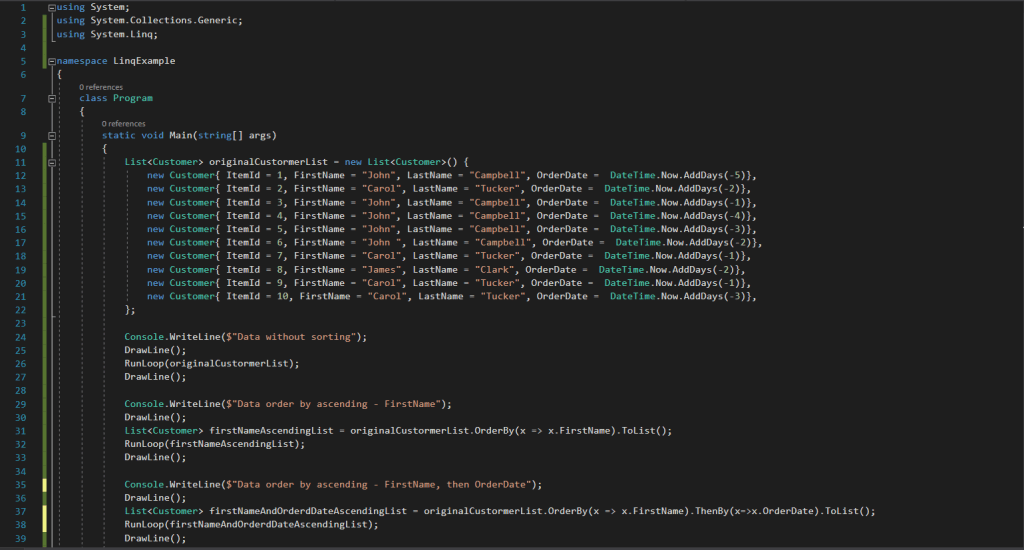1024x550 pixels.
Task: Open "0 references" CodeLens above class Program
Action: pyautogui.click(x=101, y=87)
